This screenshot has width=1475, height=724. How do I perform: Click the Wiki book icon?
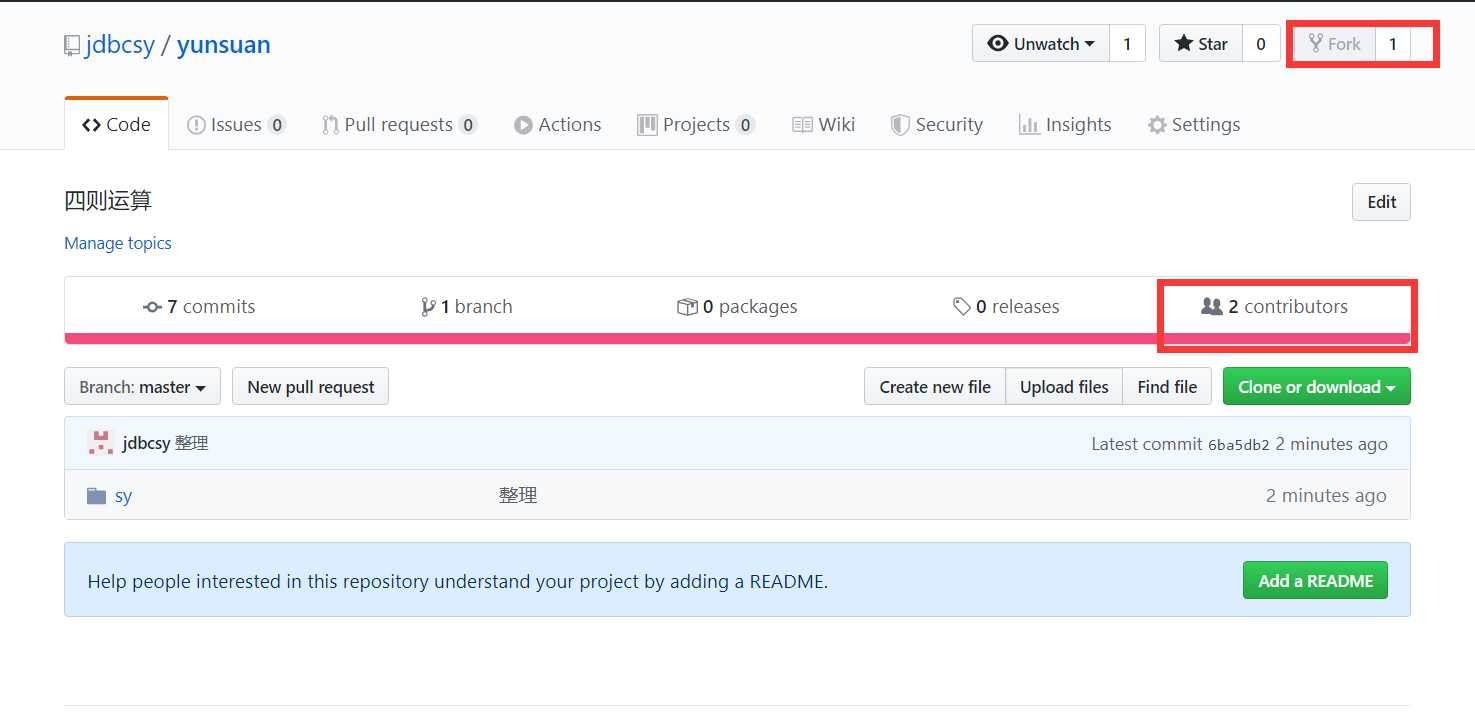coord(802,125)
